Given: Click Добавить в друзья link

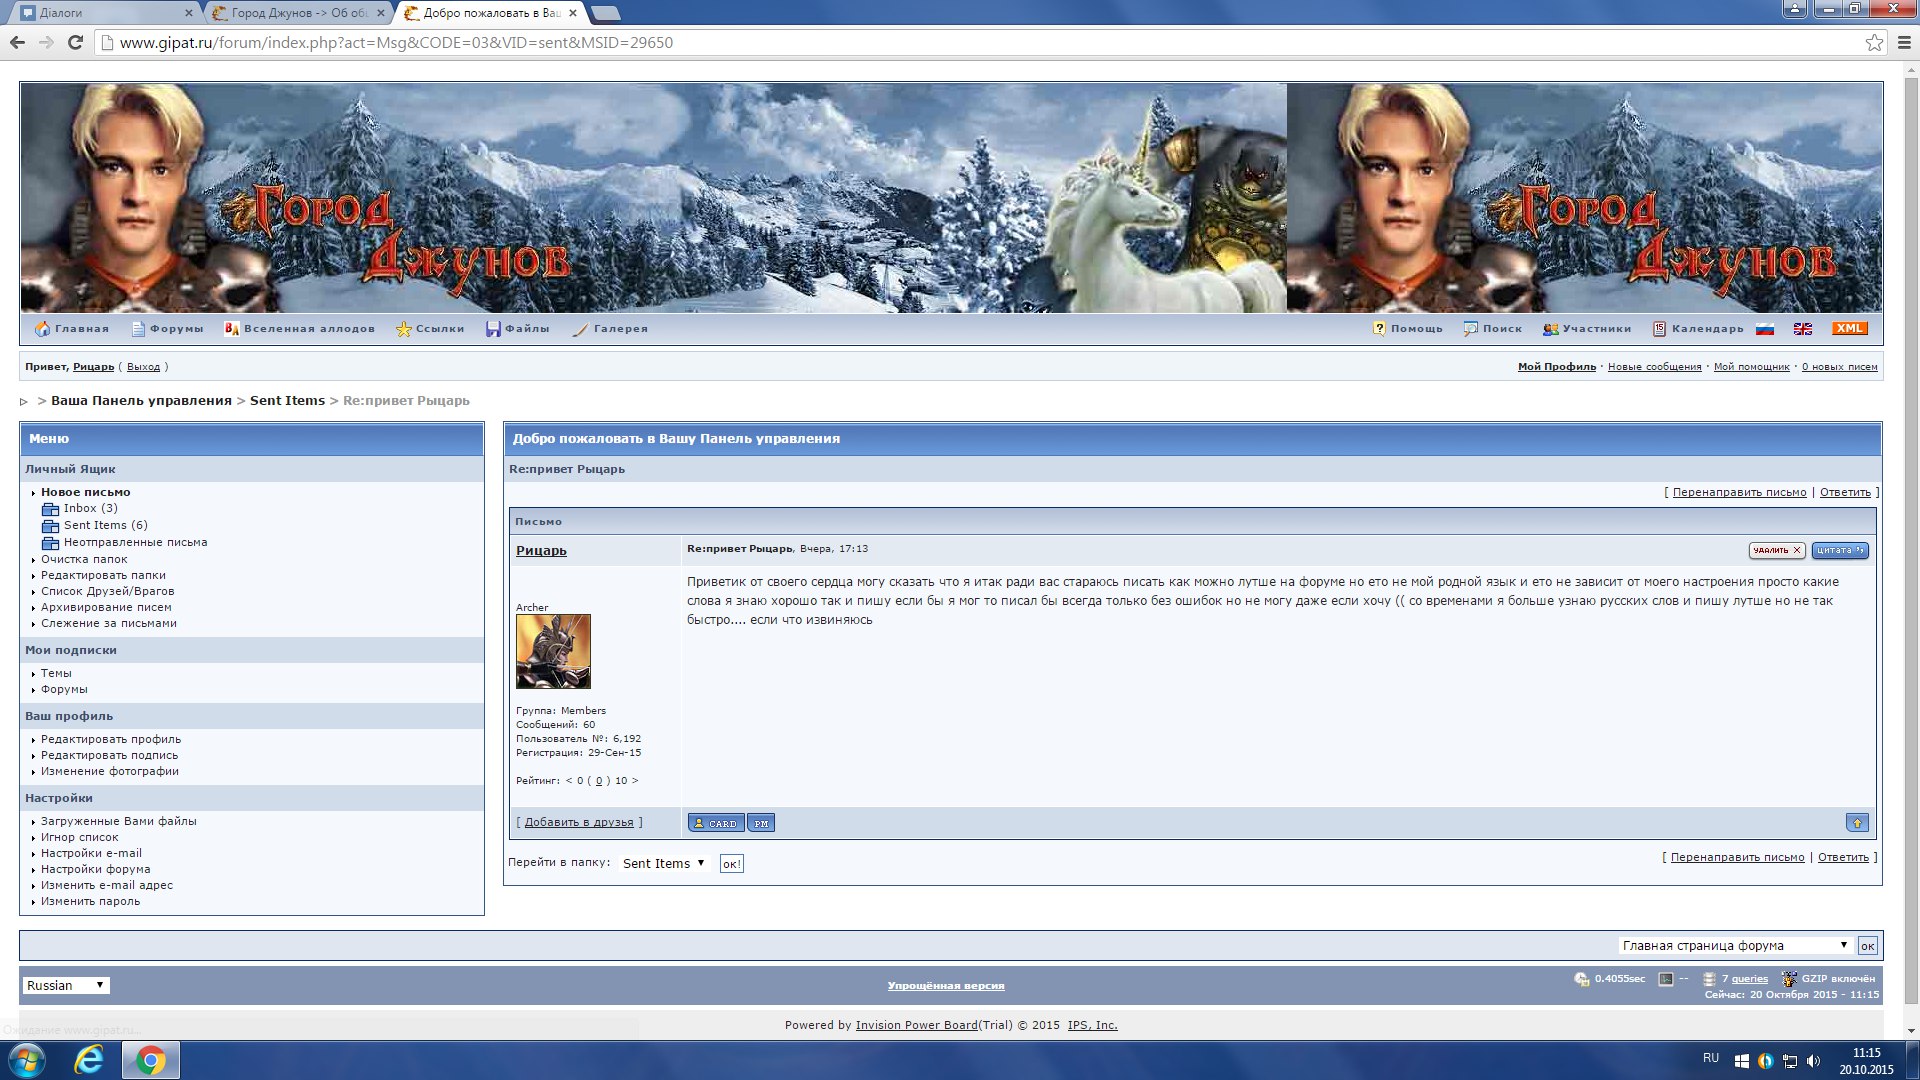Looking at the screenshot, I should click(x=579, y=822).
